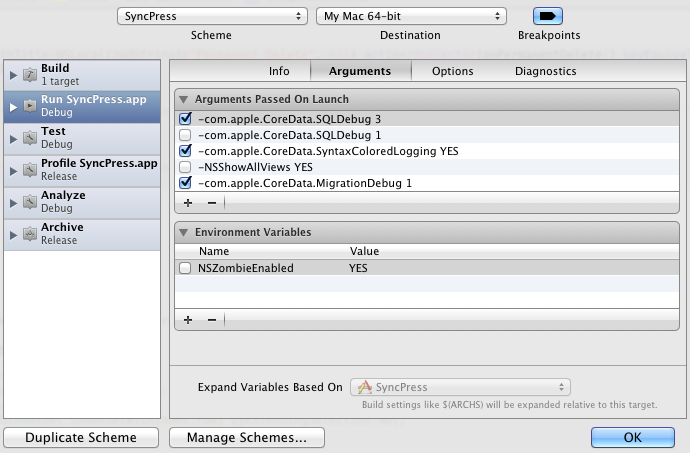
Task: Expand the Build phase disclosure triangle
Action: pyautogui.click(x=13, y=75)
